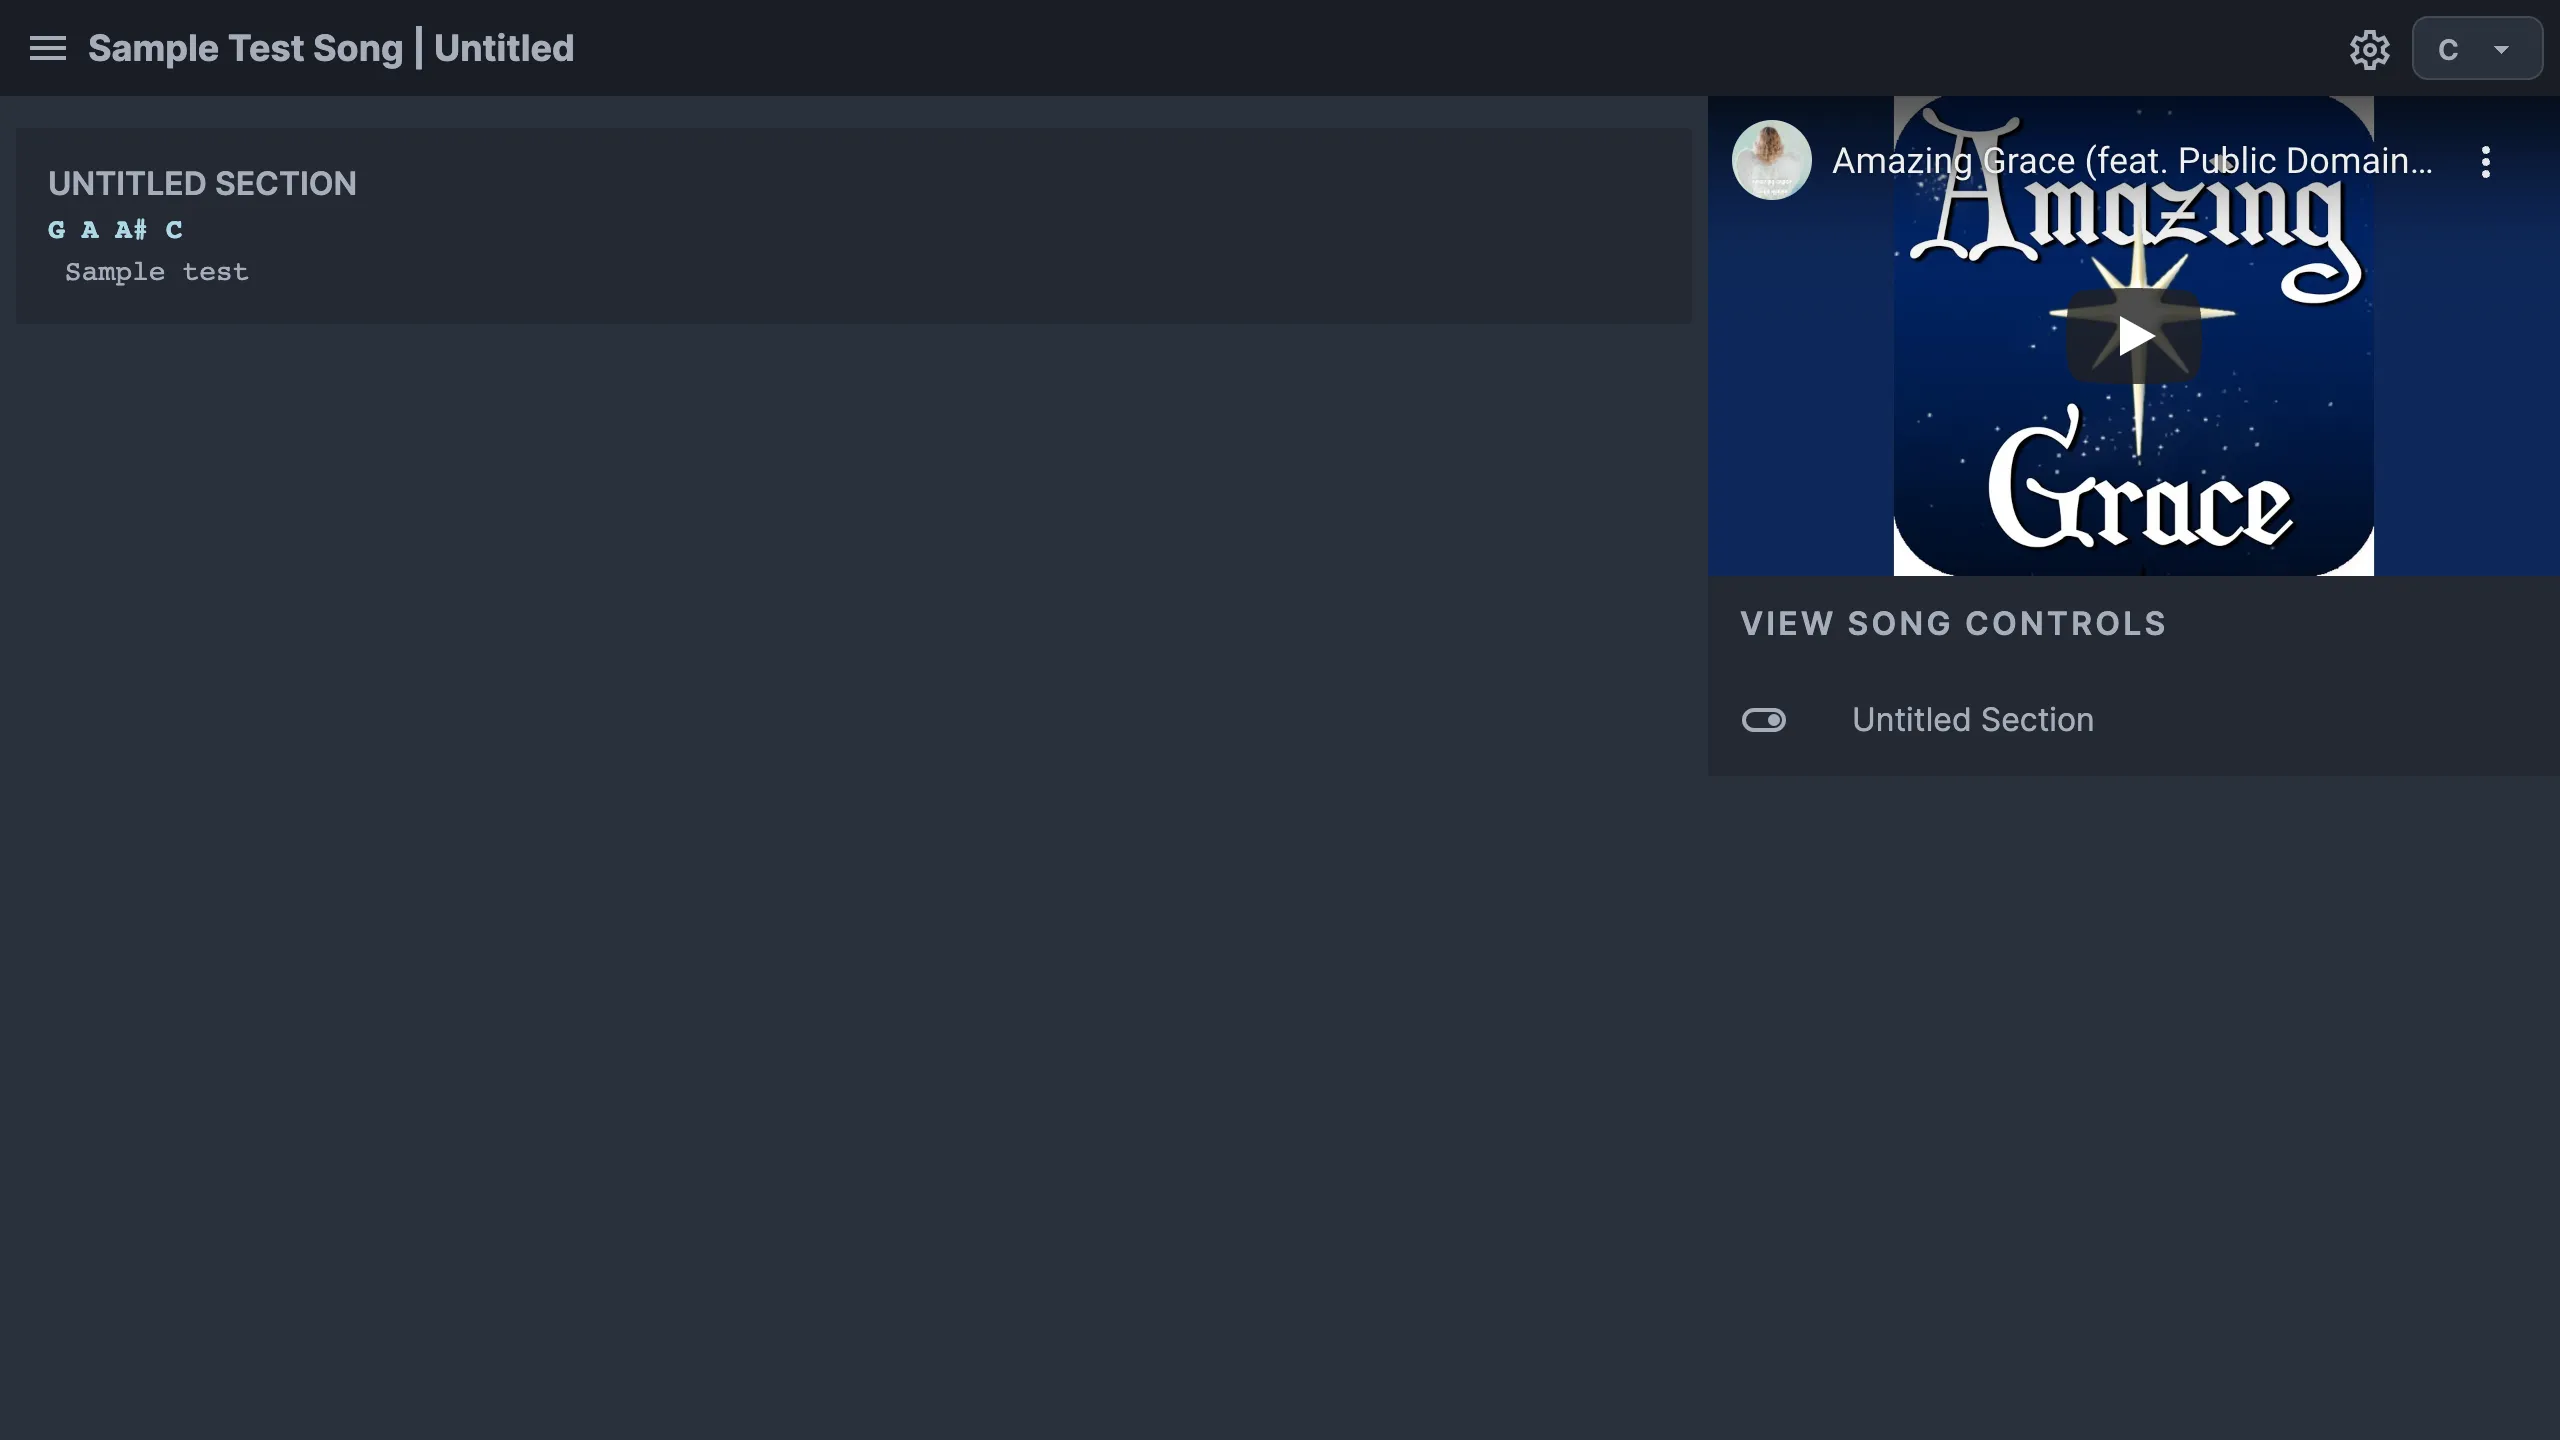This screenshot has width=2560, height=1440.
Task: Open app navigation side menu
Action: (47, 47)
